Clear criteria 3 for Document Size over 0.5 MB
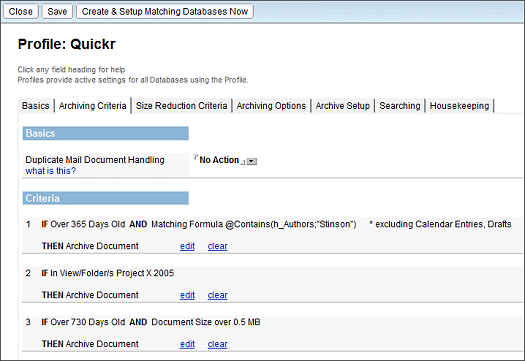 [217, 344]
